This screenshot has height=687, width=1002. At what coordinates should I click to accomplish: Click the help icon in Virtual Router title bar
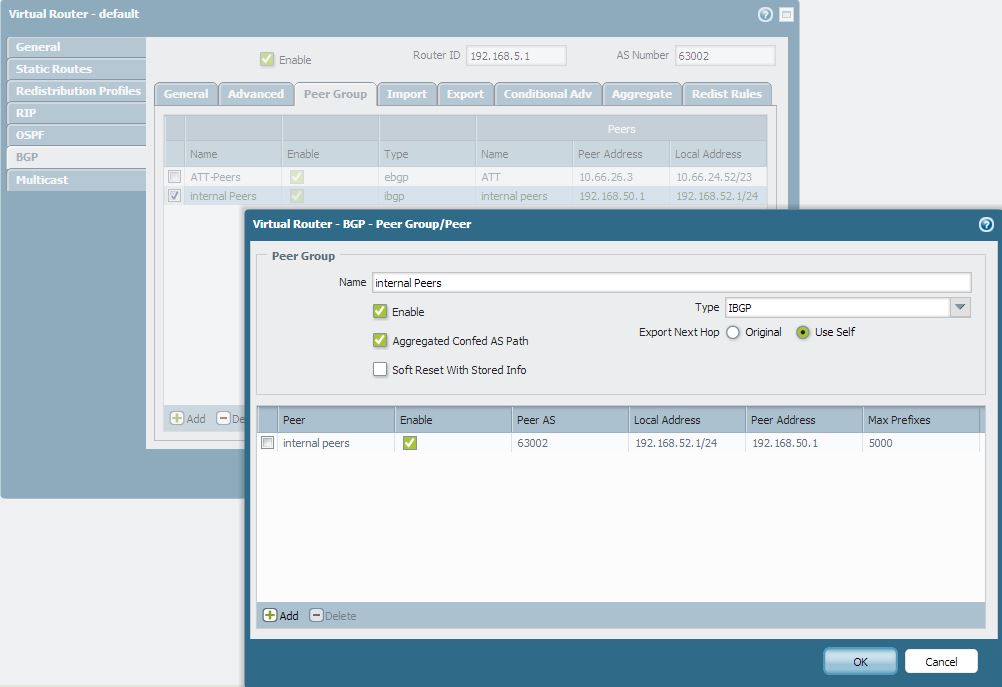coord(765,15)
